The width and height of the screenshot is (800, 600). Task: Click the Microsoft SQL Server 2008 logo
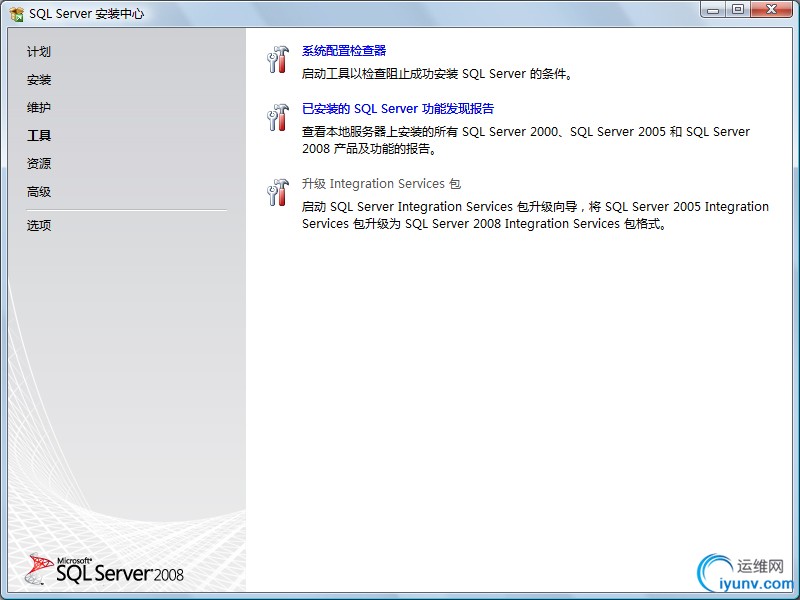coord(105,569)
